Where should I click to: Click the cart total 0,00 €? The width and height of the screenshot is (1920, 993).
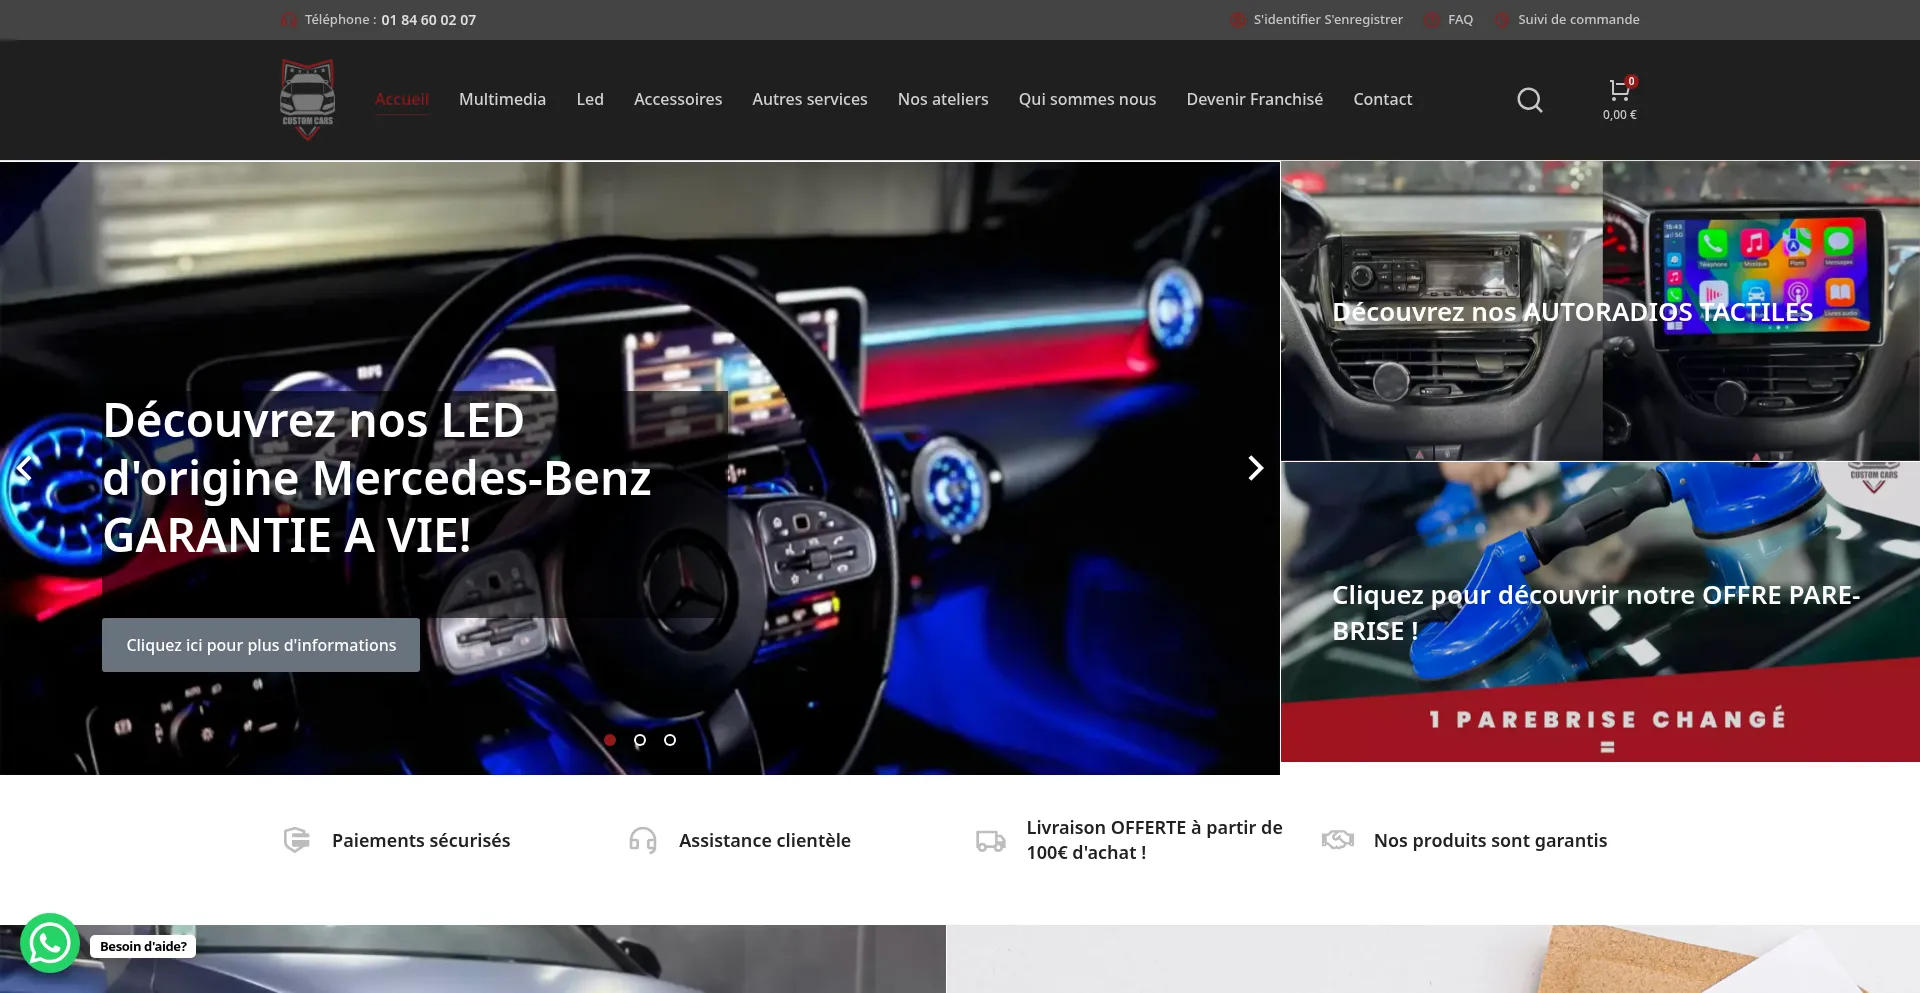point(1620,115)
